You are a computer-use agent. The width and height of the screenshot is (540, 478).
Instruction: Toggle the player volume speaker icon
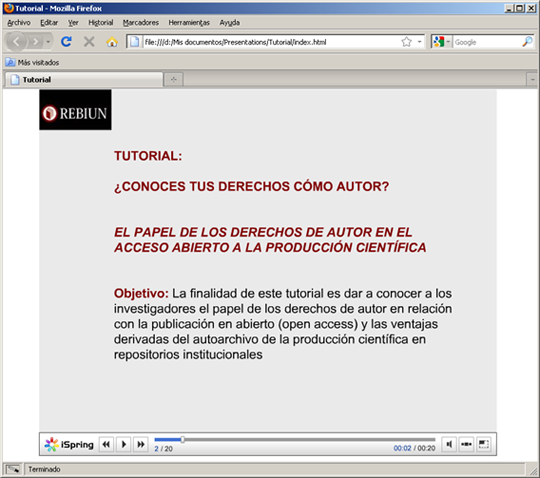(449, 444)
